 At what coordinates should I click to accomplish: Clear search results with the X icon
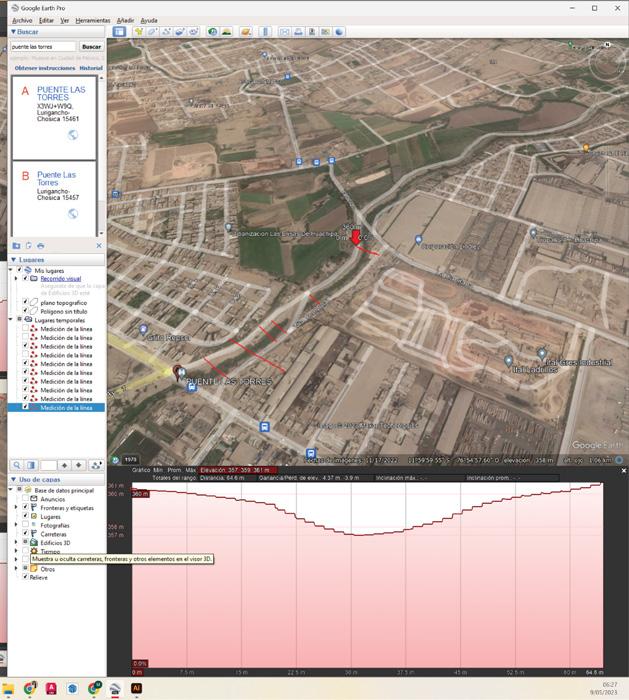[x=99, y=246]
